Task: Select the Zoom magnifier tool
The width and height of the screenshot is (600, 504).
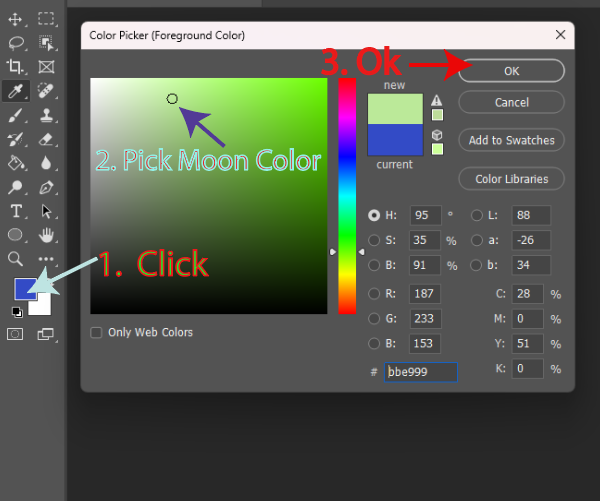Action: [x=15, y=259]
